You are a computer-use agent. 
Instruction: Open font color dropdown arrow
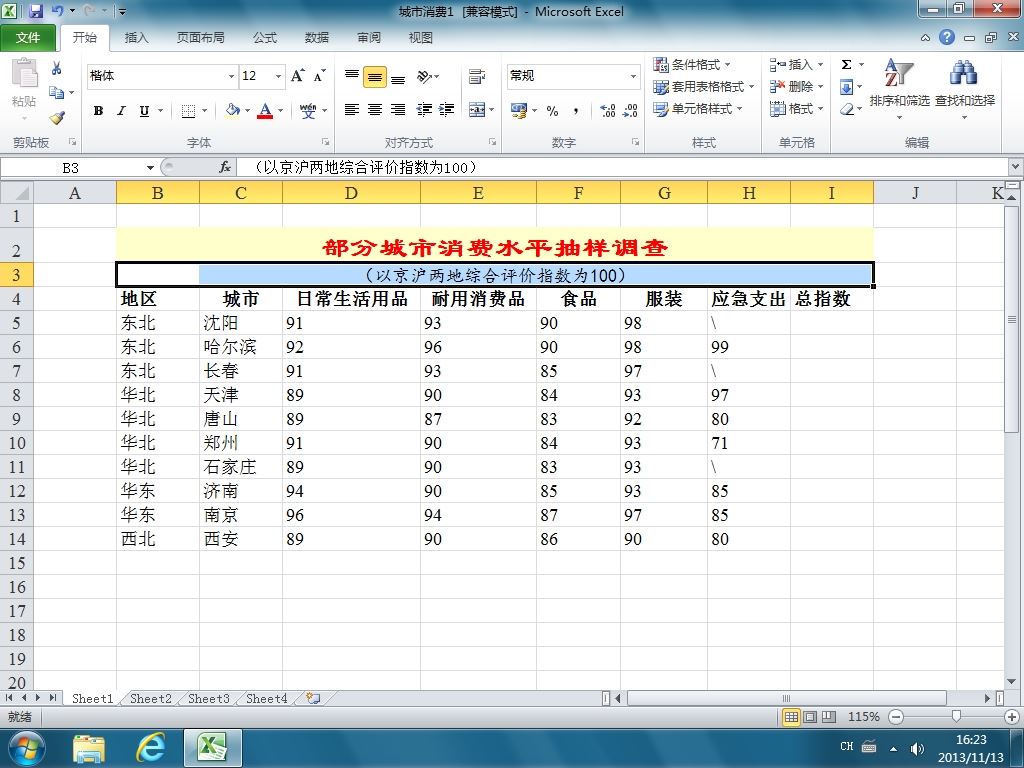pyautogui.click(x=281, y=111)
